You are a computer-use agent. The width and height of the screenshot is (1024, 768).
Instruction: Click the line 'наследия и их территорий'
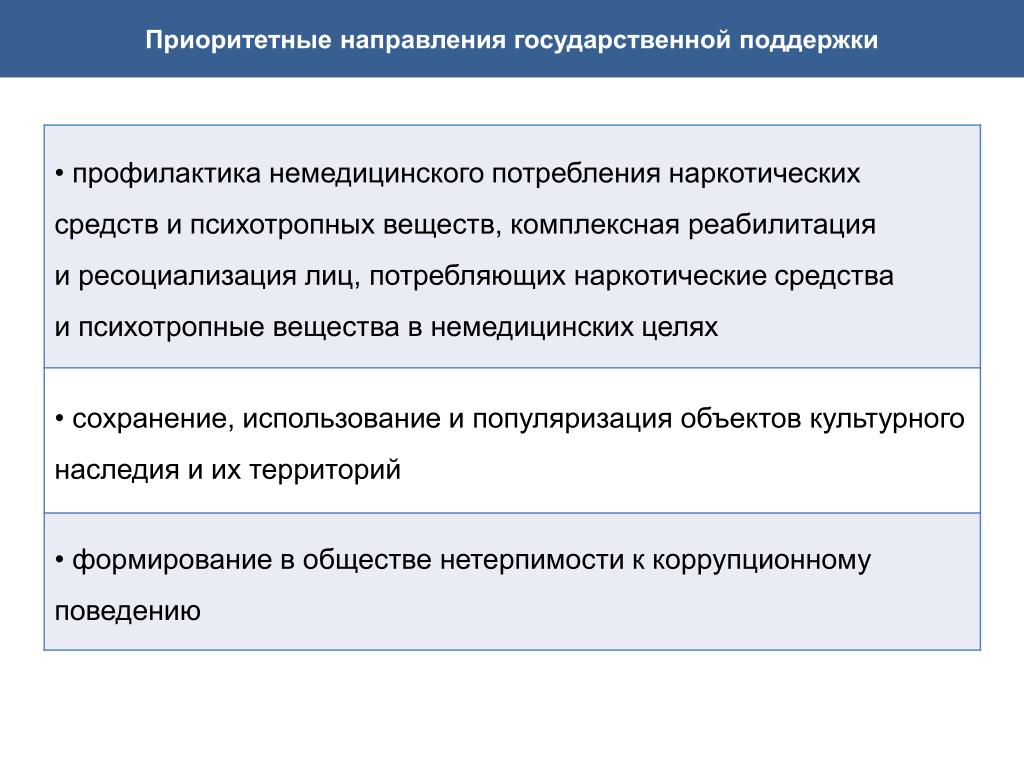point(227,470)
